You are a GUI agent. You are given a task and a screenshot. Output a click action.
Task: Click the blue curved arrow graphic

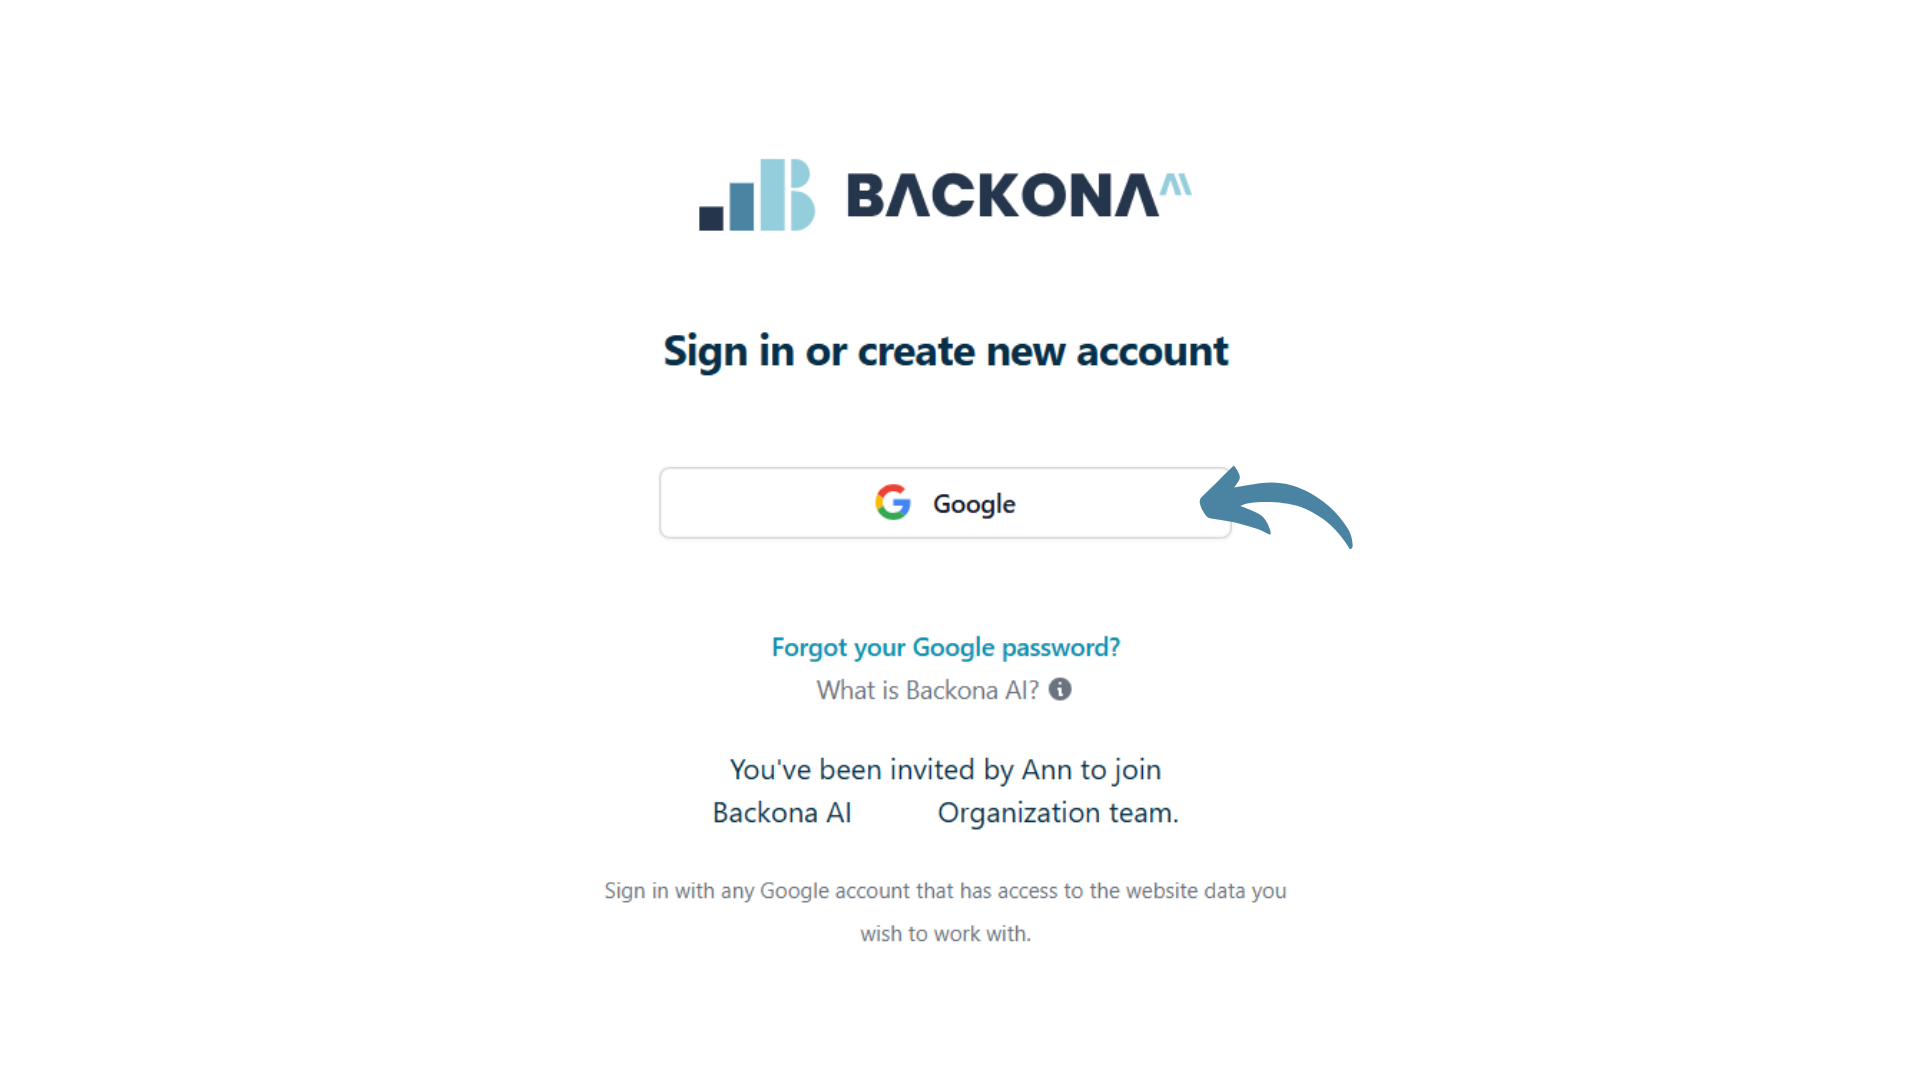(1276, 508)
